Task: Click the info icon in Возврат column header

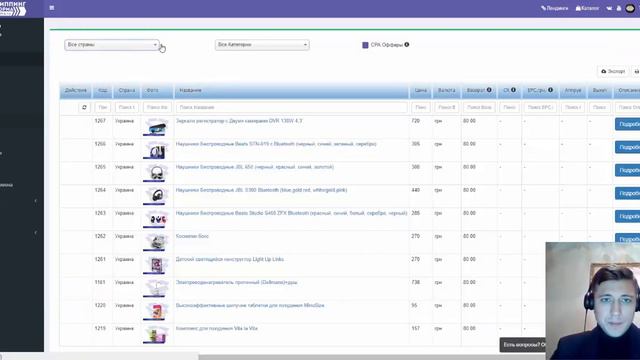Action: 489,90
